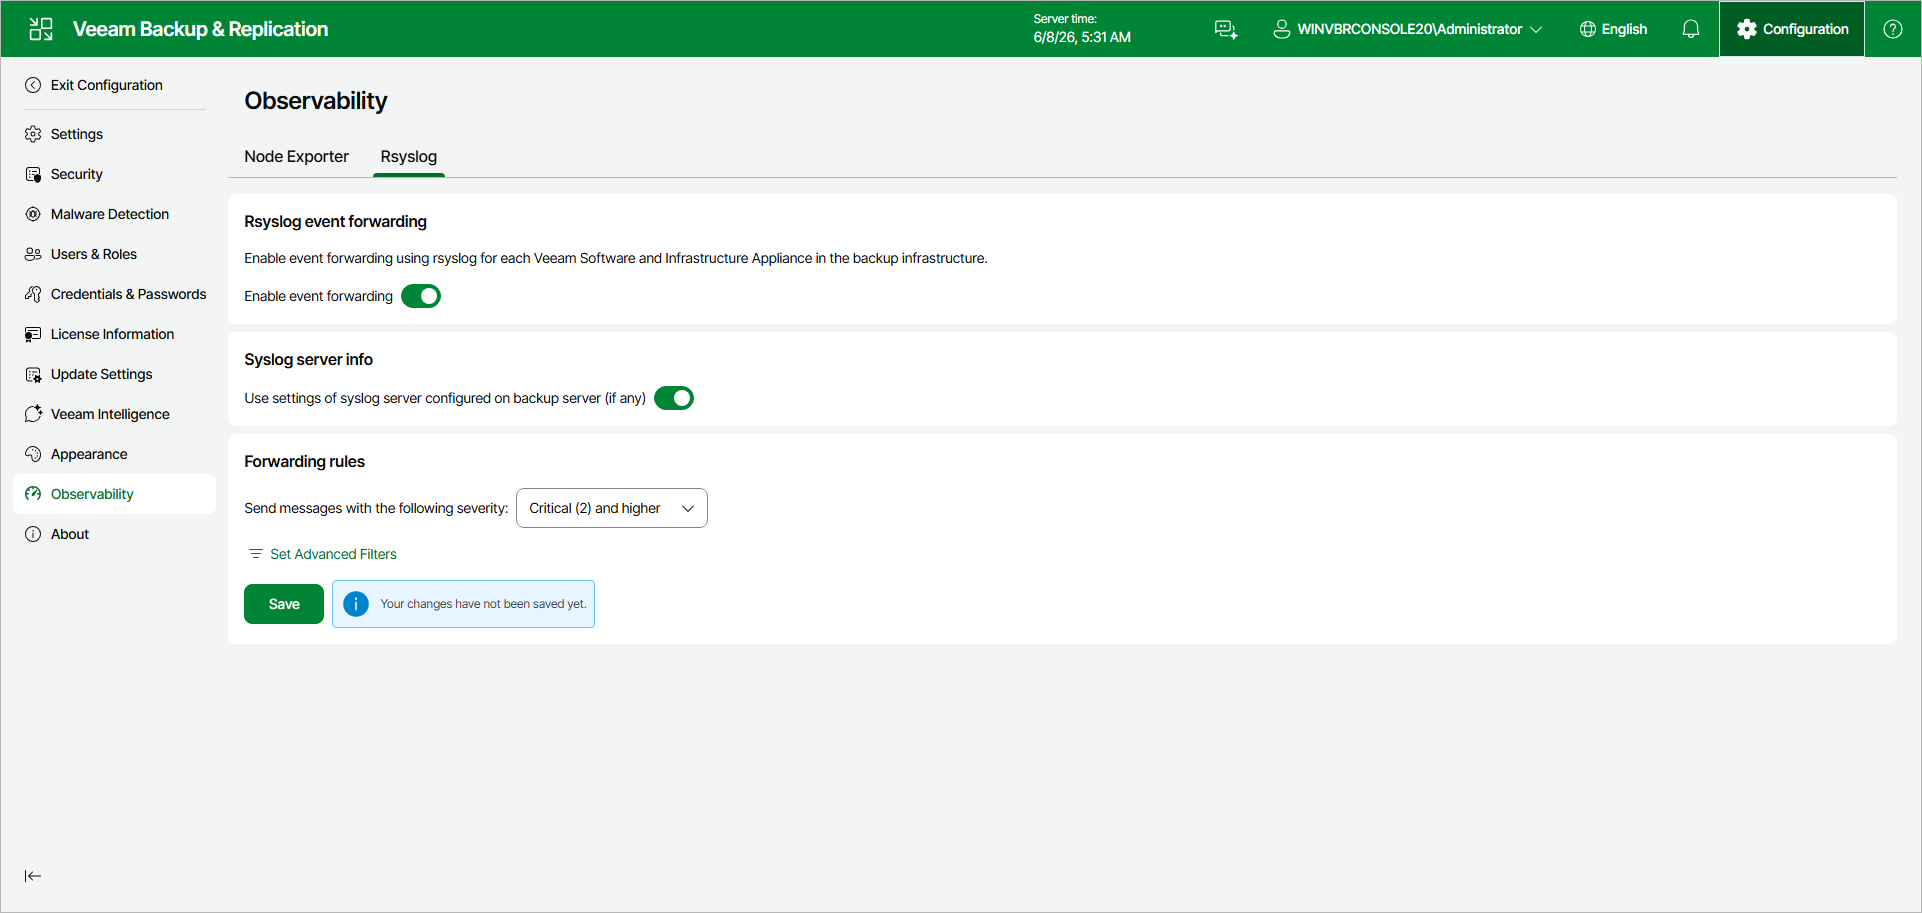
Task: Click the Users & Roles icon
Action: click(x=33, y=254)
